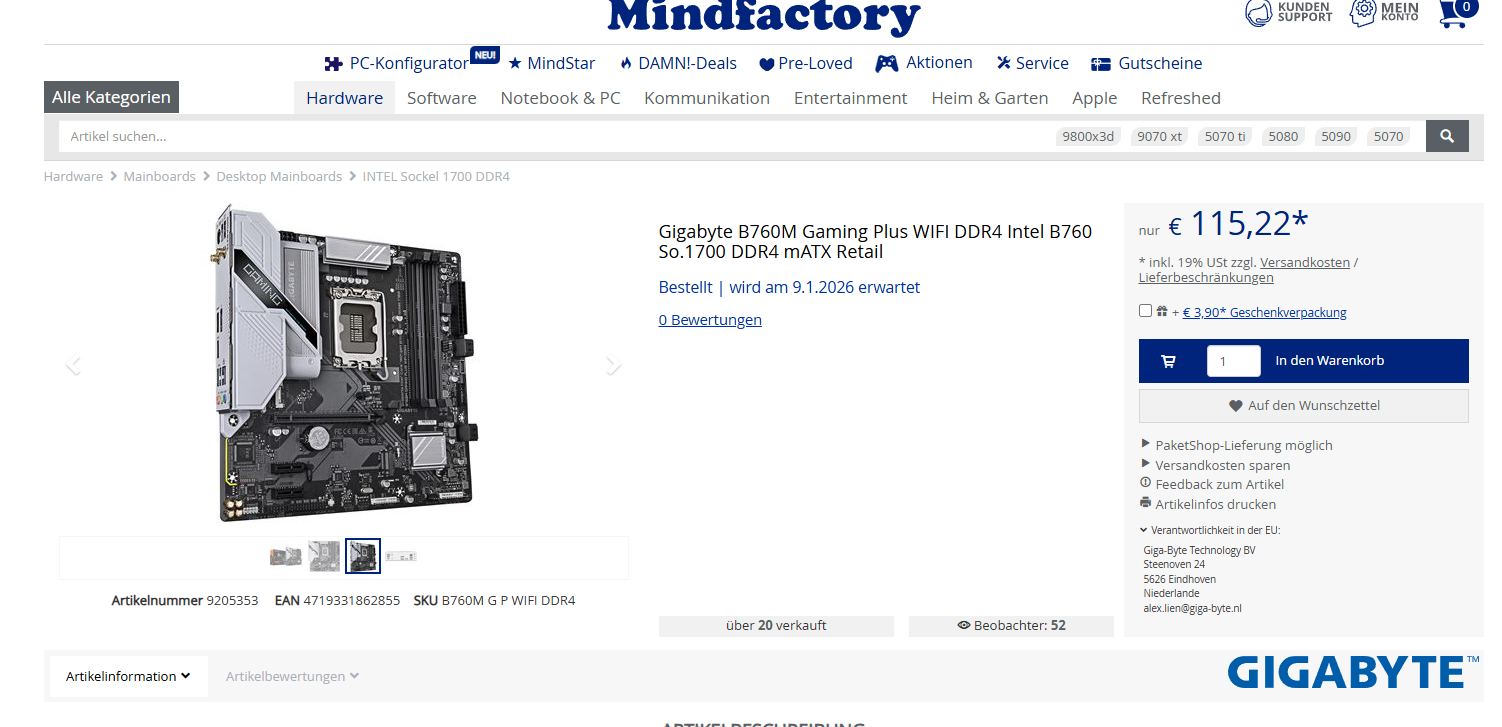
Task: Open Mein Konto gear icon
Action: (1363, 12)
